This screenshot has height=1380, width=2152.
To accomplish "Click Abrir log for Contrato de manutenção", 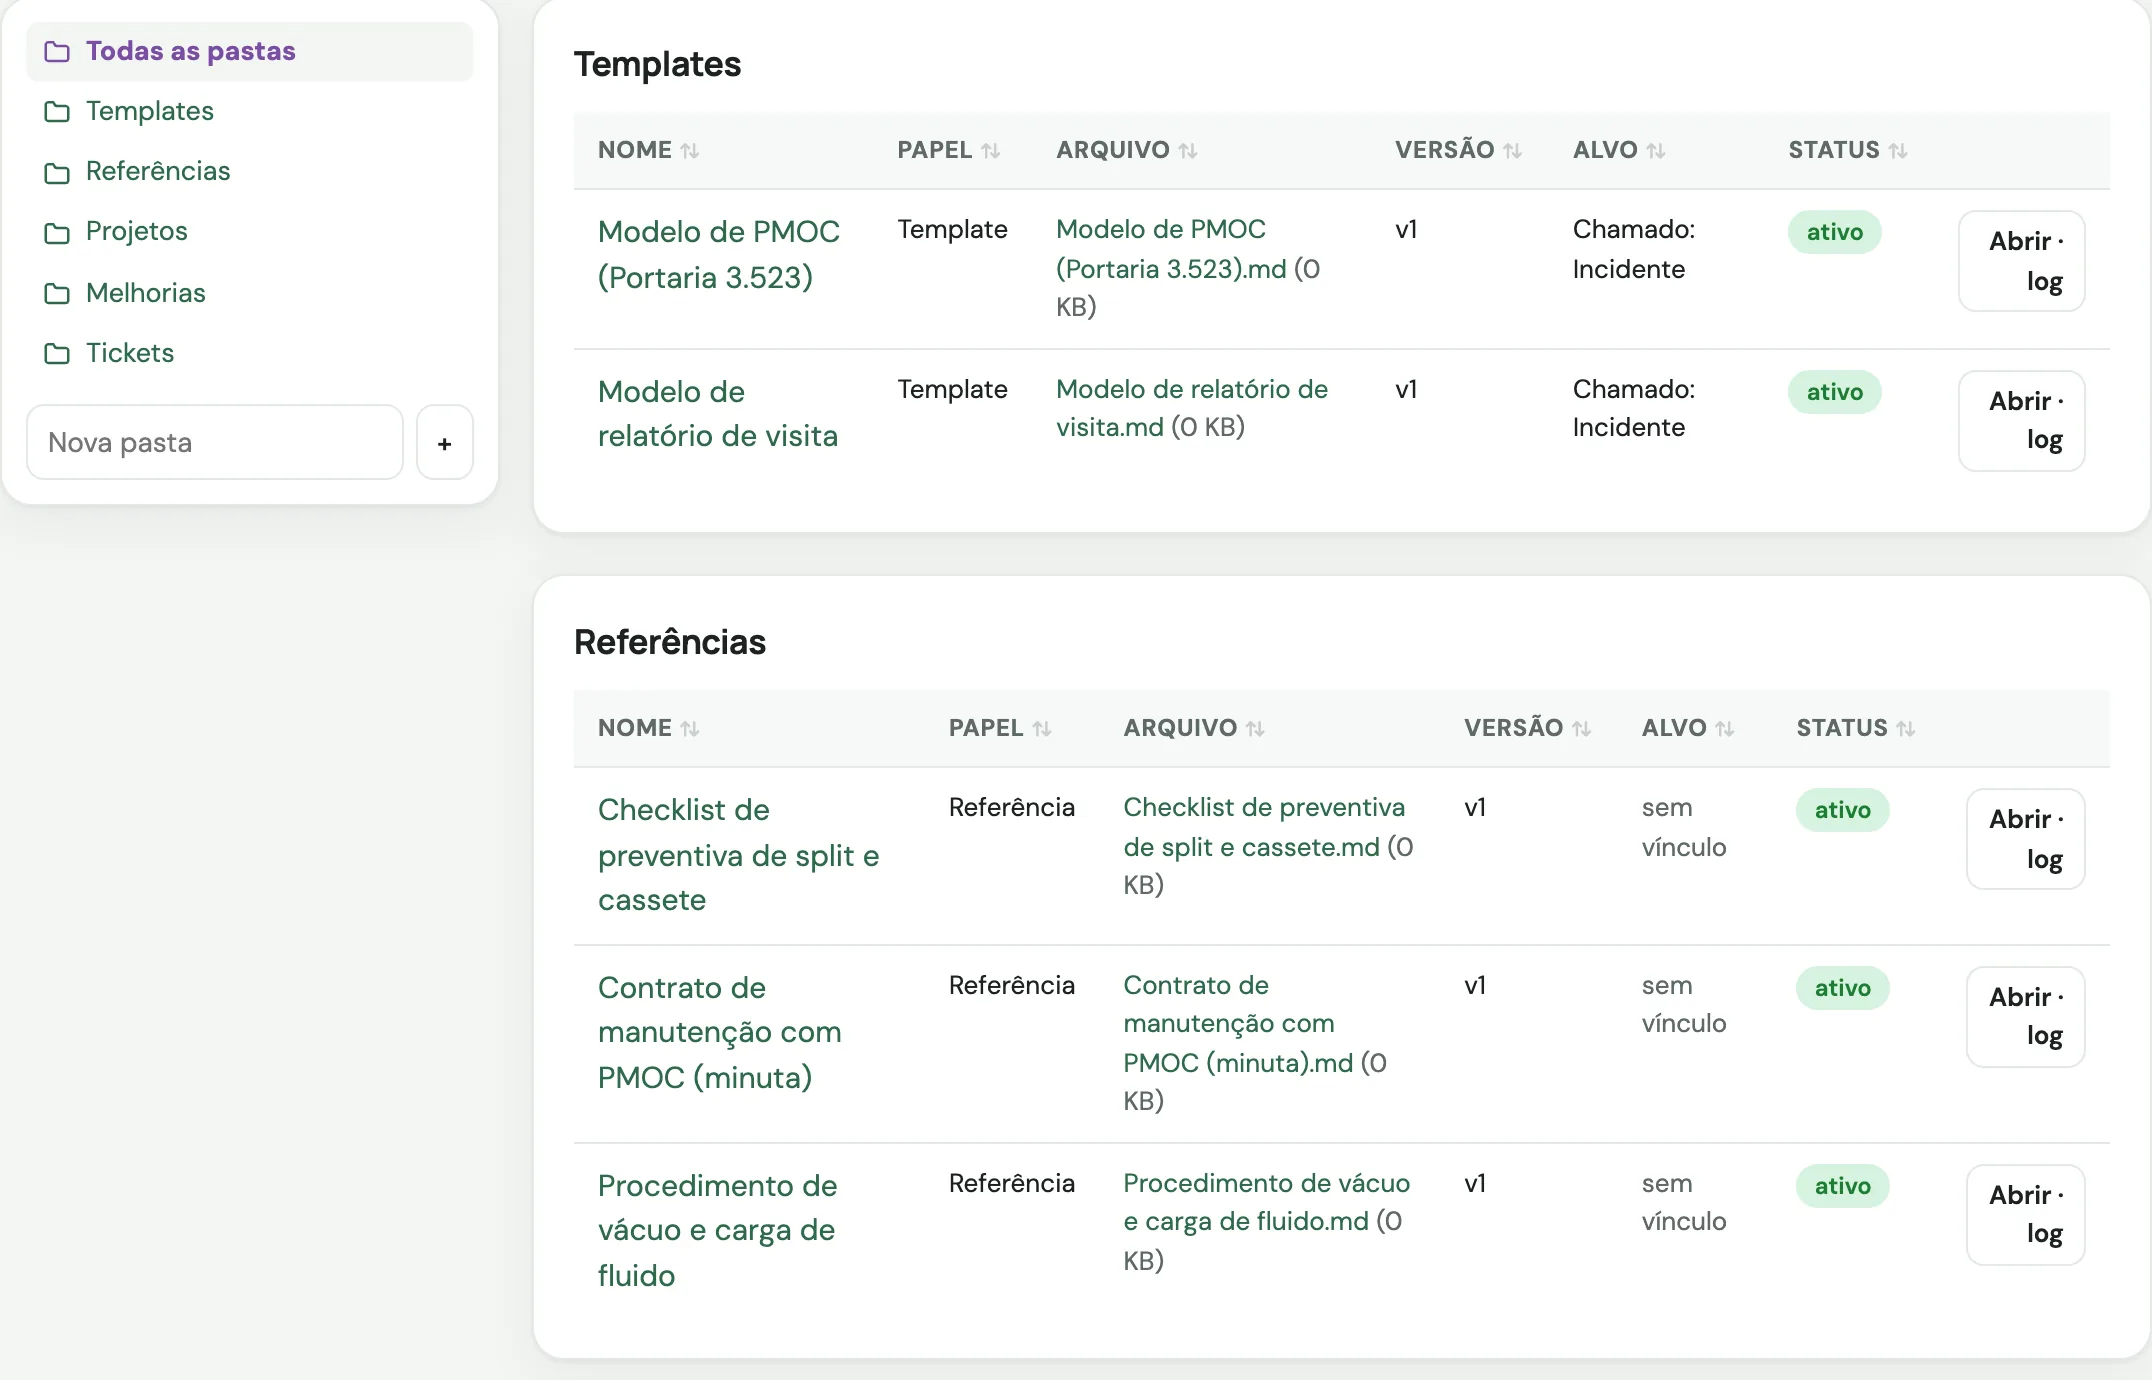I will coord(2026,1017).
